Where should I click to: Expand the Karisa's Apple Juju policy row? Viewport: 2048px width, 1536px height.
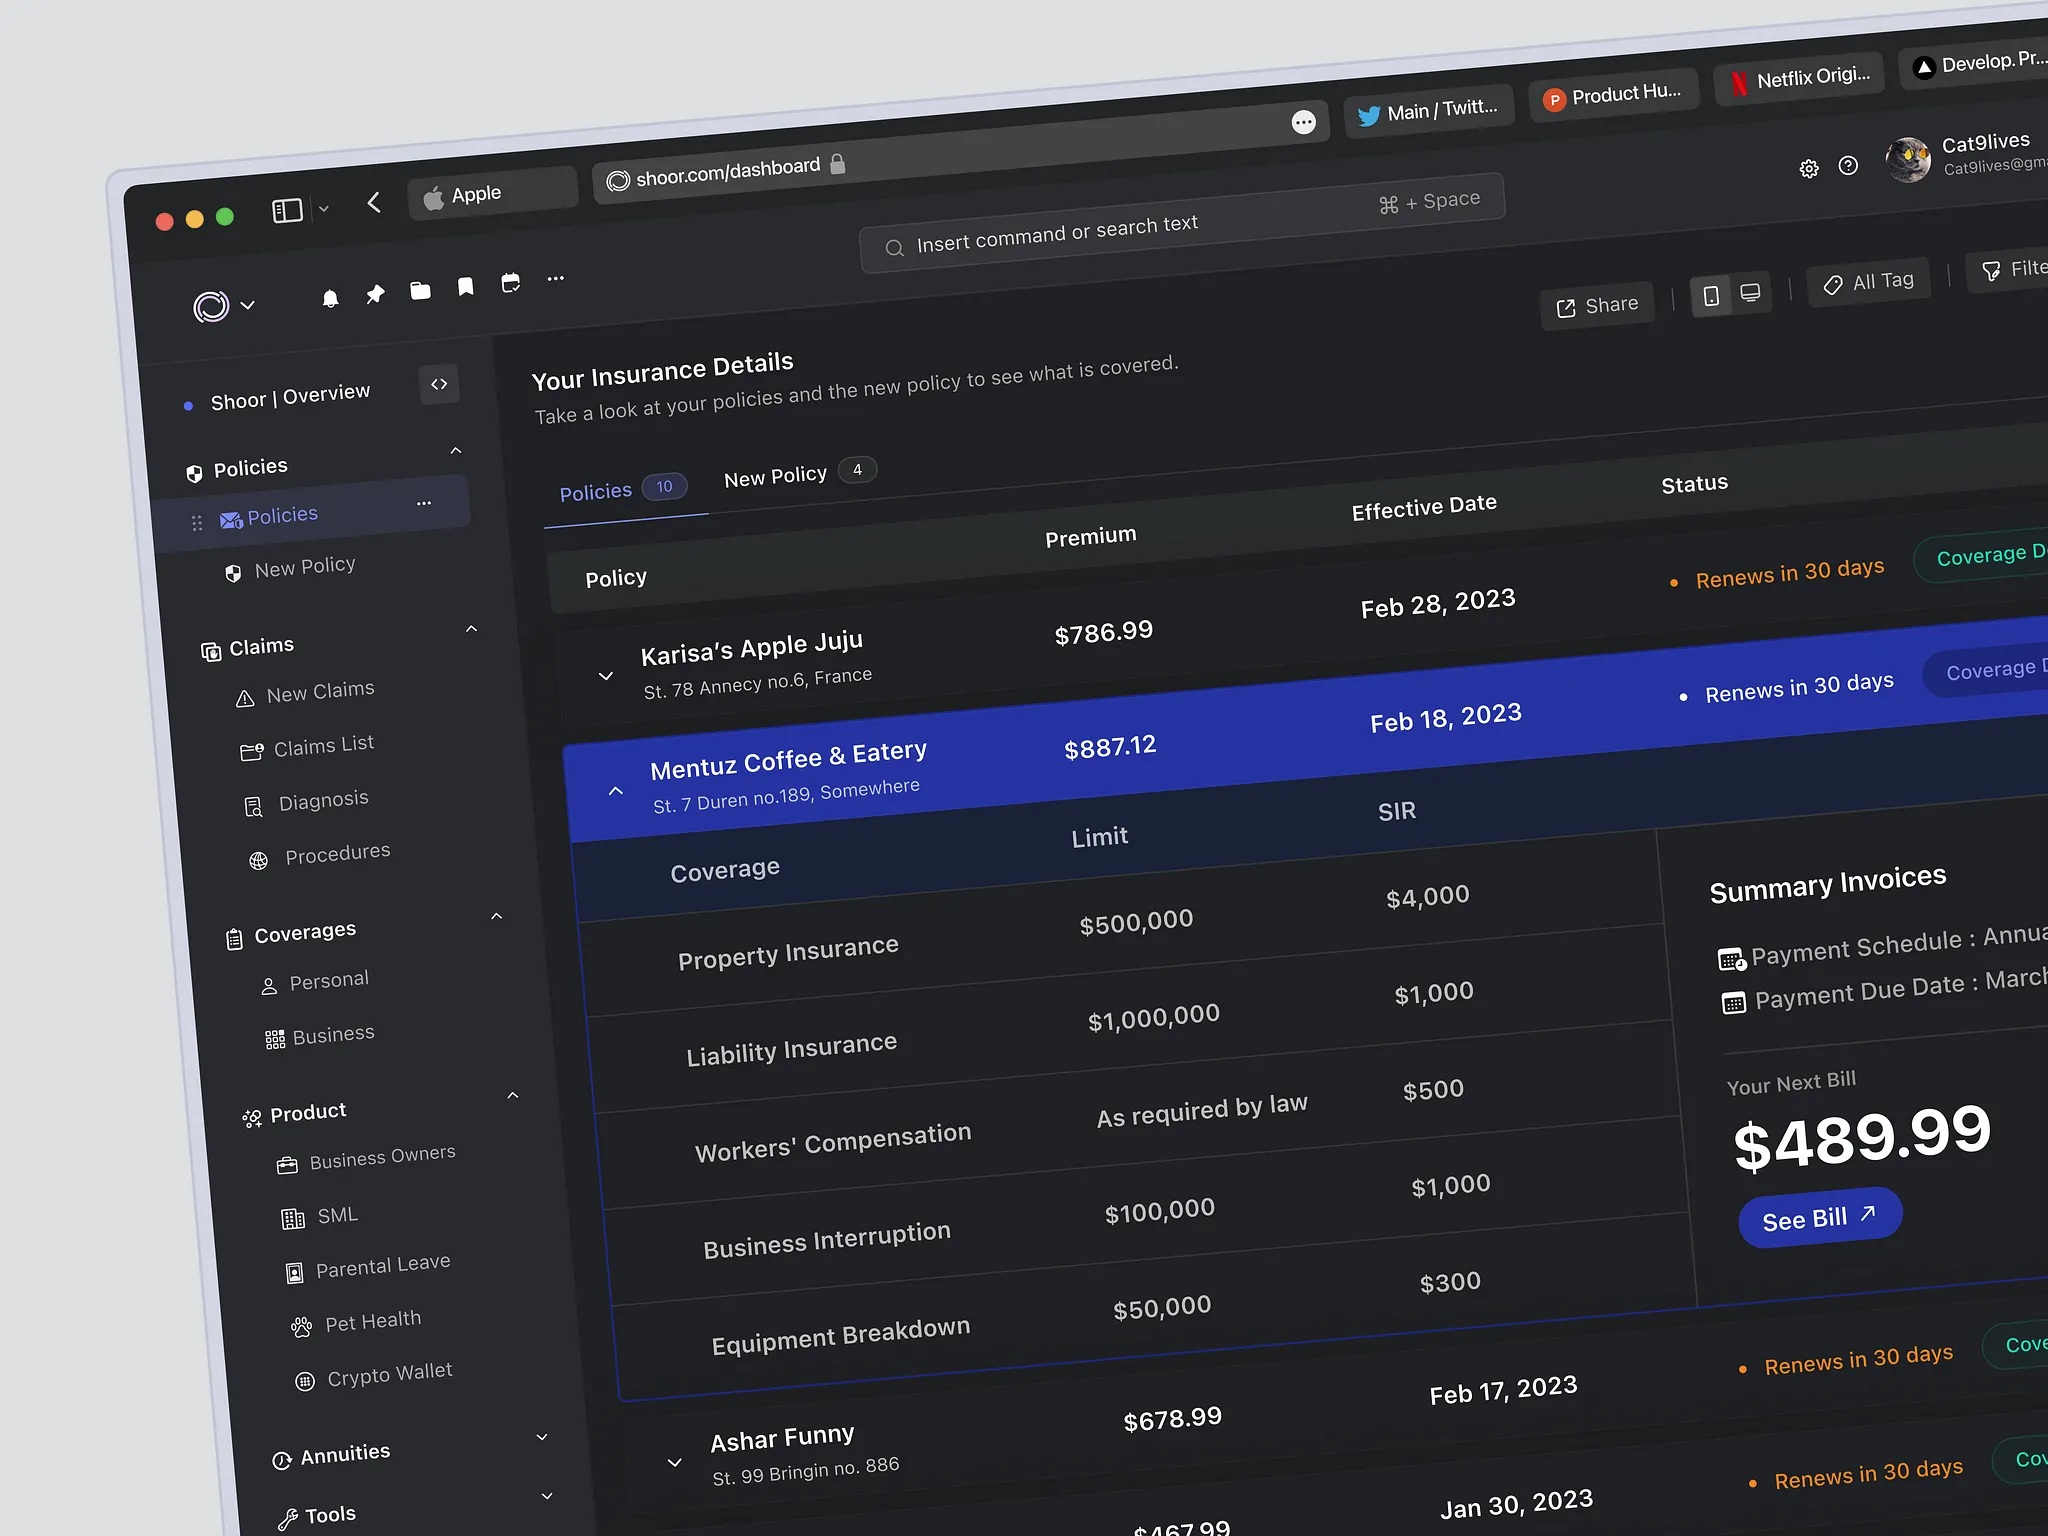pos(605,676)
